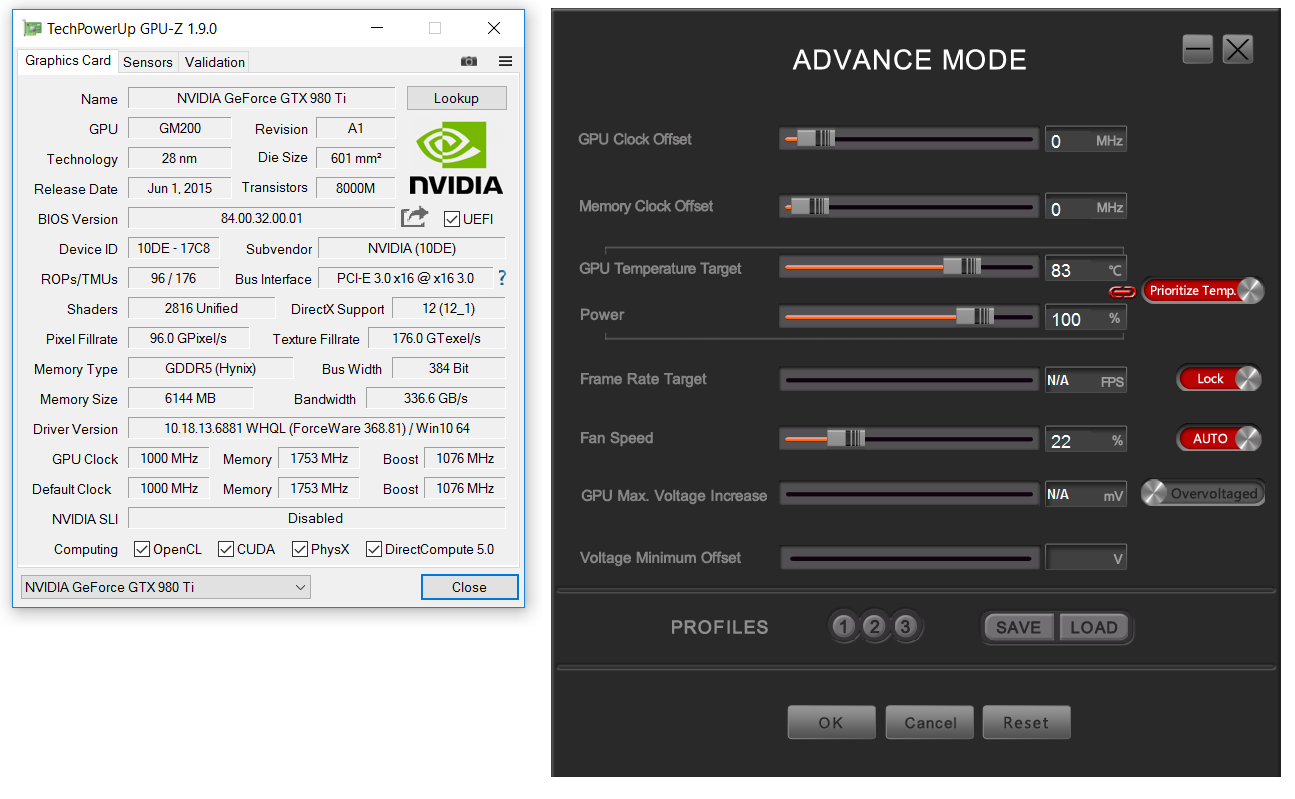Click the Memory Size value 6144 MB
Viewport: 1295px width, 799px height.
pyautogui.click(x=191, y=398)
